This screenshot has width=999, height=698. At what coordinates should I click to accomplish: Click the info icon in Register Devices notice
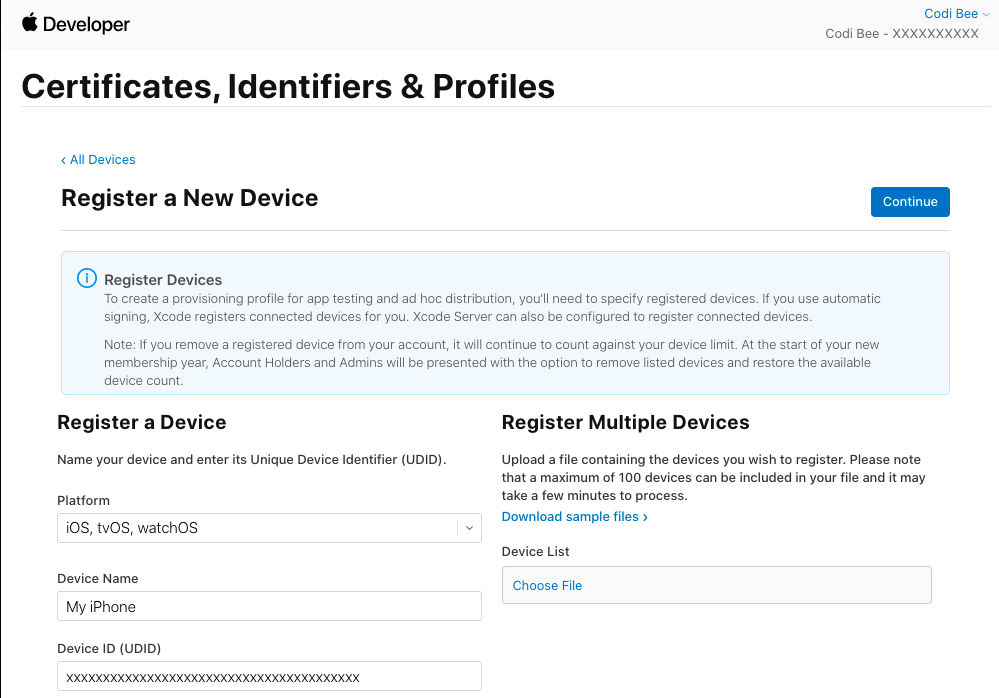[x=87, y=279]
